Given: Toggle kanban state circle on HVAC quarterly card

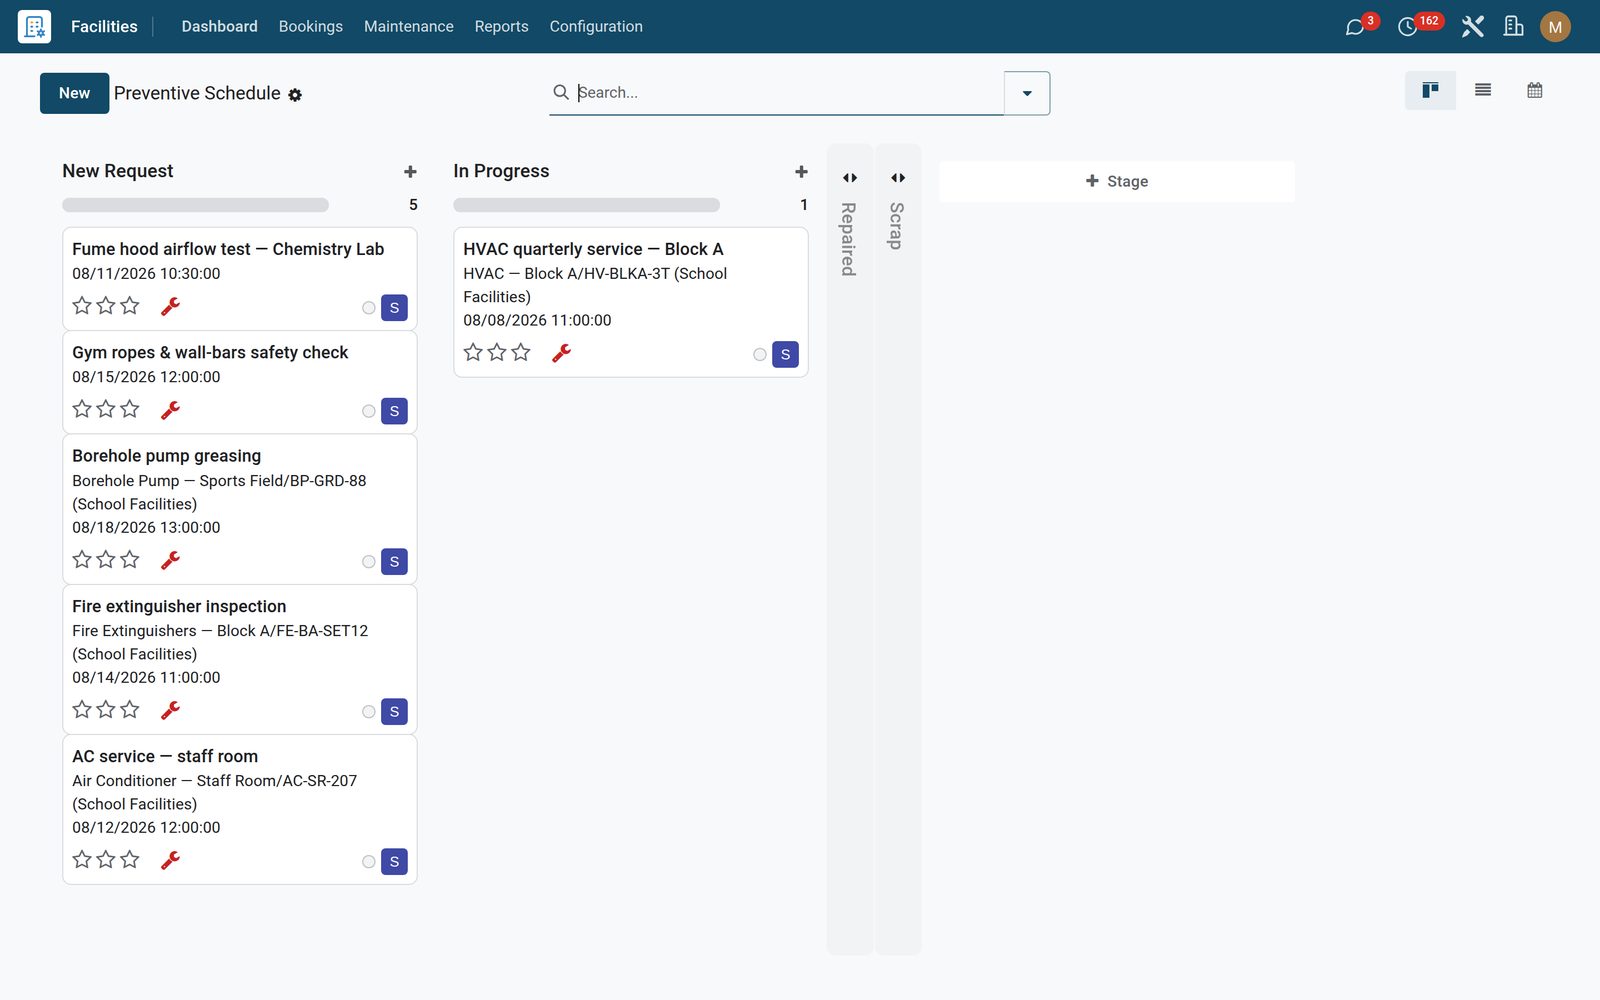Looking at the screenshot, I should coord(760,355).
